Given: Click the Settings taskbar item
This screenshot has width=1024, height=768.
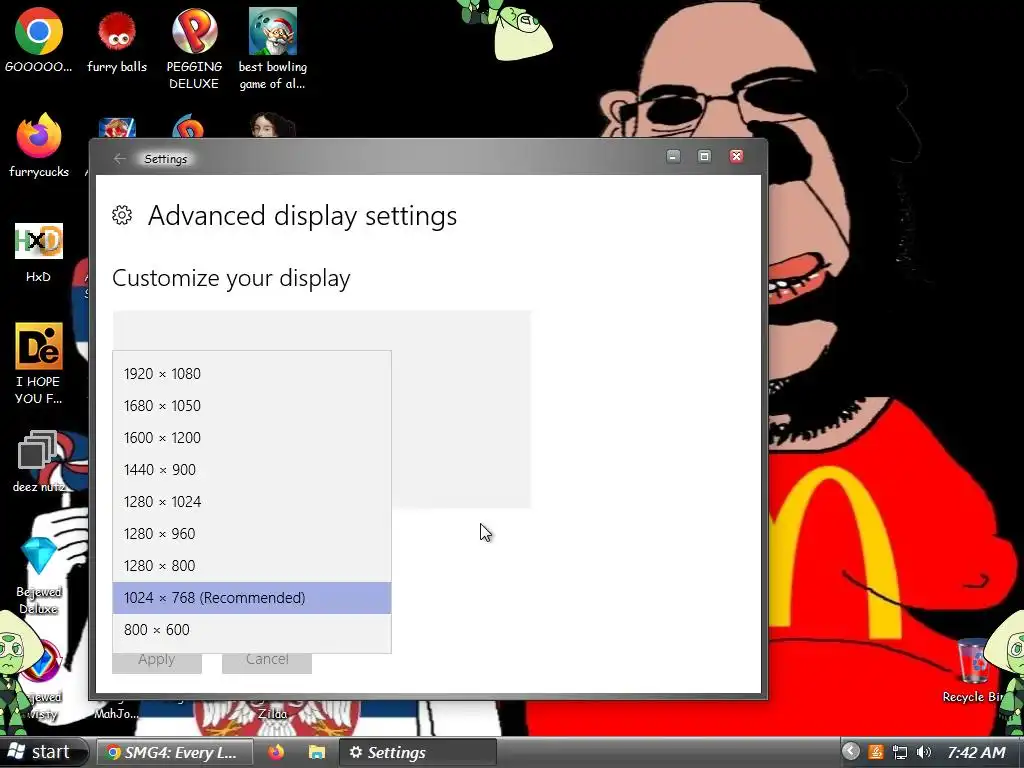Looking at the screenshot, I should click(x=418, y=752).
